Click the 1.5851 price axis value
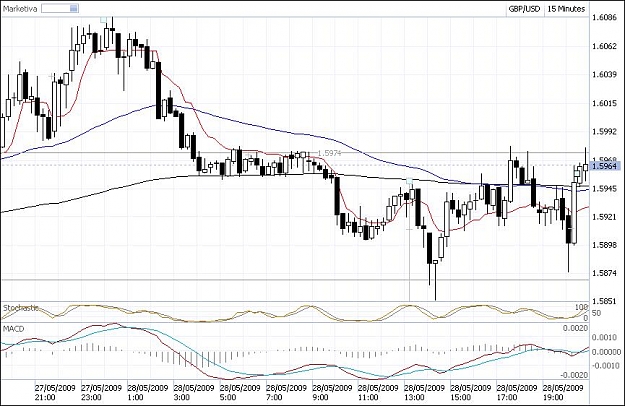The image size is (625, 406). point(604,301)
